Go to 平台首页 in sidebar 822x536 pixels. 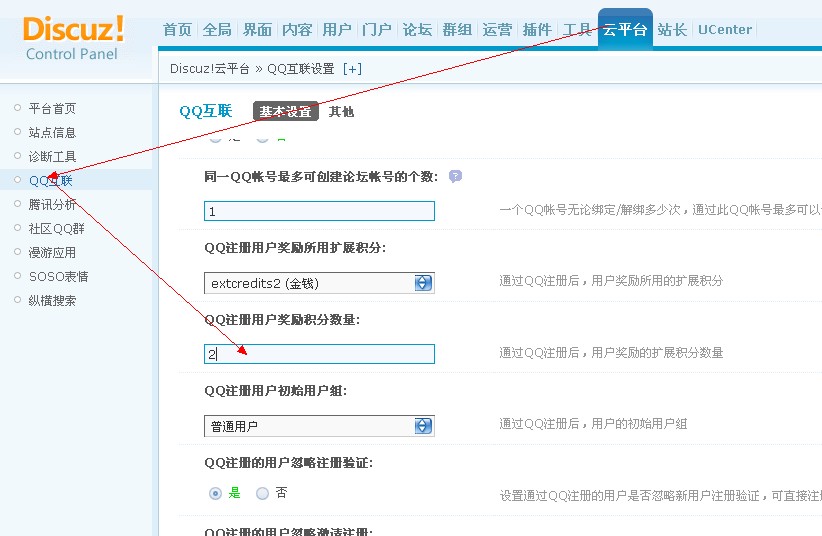(52, 108)
